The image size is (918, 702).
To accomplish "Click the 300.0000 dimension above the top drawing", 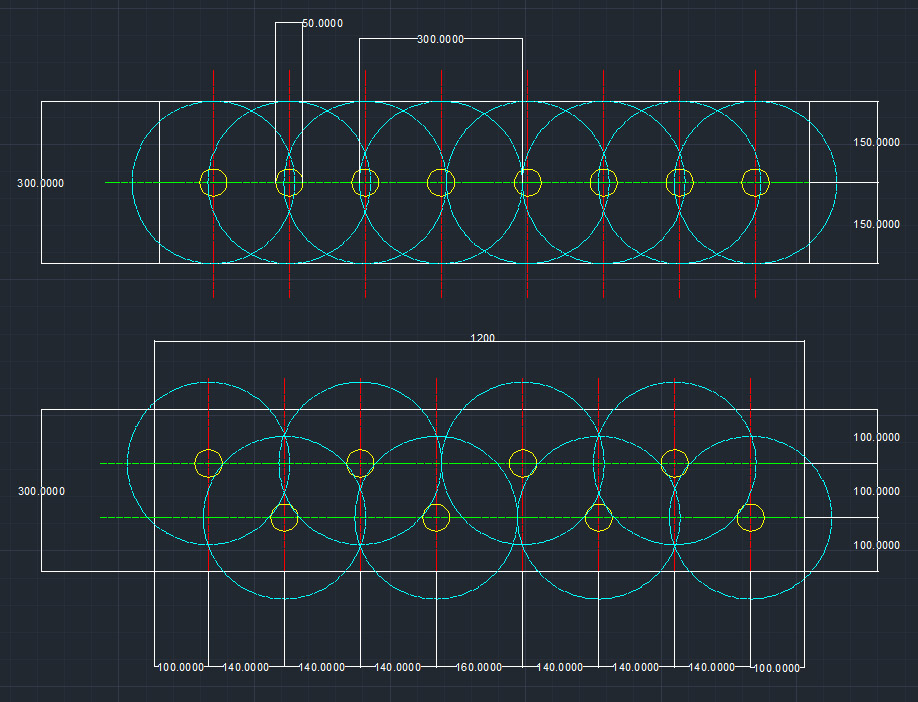I will pyautogui.click(x=440, y=39).
